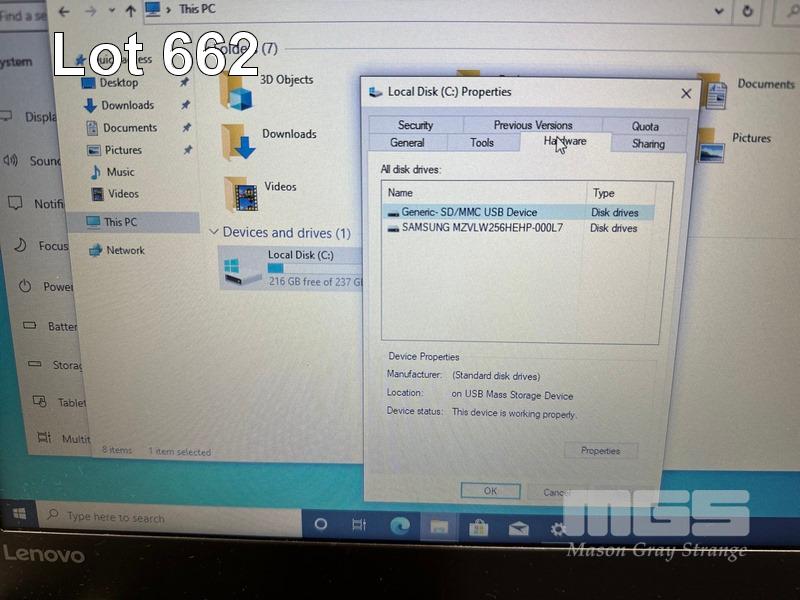Collapse the Devices and drives section
800x600 pixels.
213,232
